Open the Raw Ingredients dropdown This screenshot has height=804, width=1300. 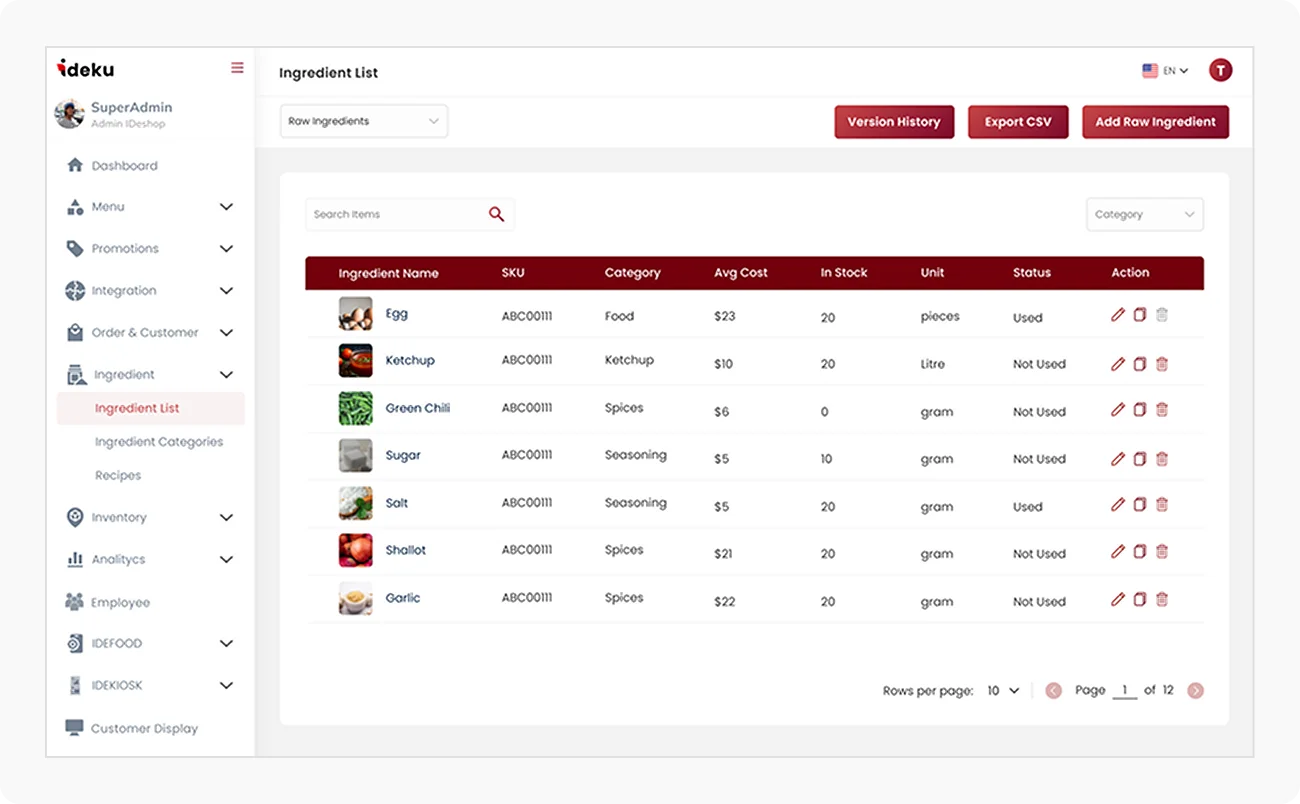(364, 121)
